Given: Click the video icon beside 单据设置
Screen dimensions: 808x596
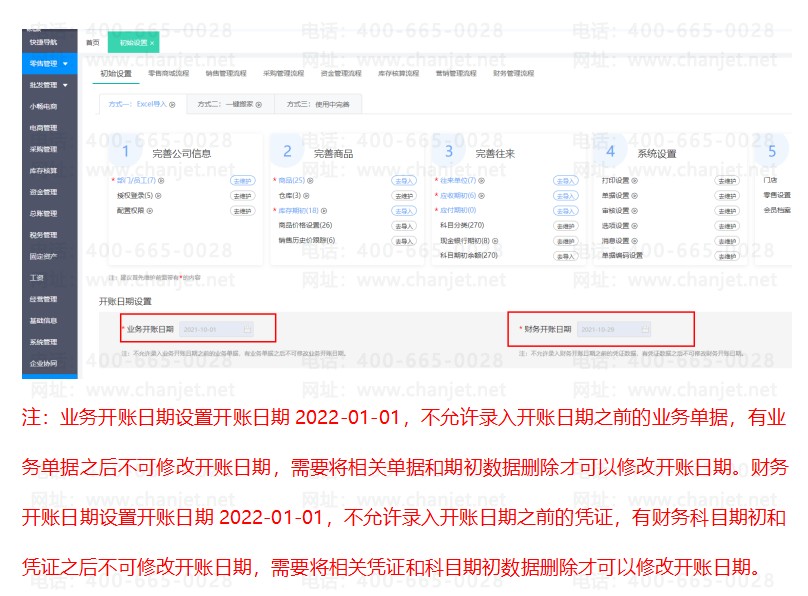Looking at the screenshot, I should point(634,196).
